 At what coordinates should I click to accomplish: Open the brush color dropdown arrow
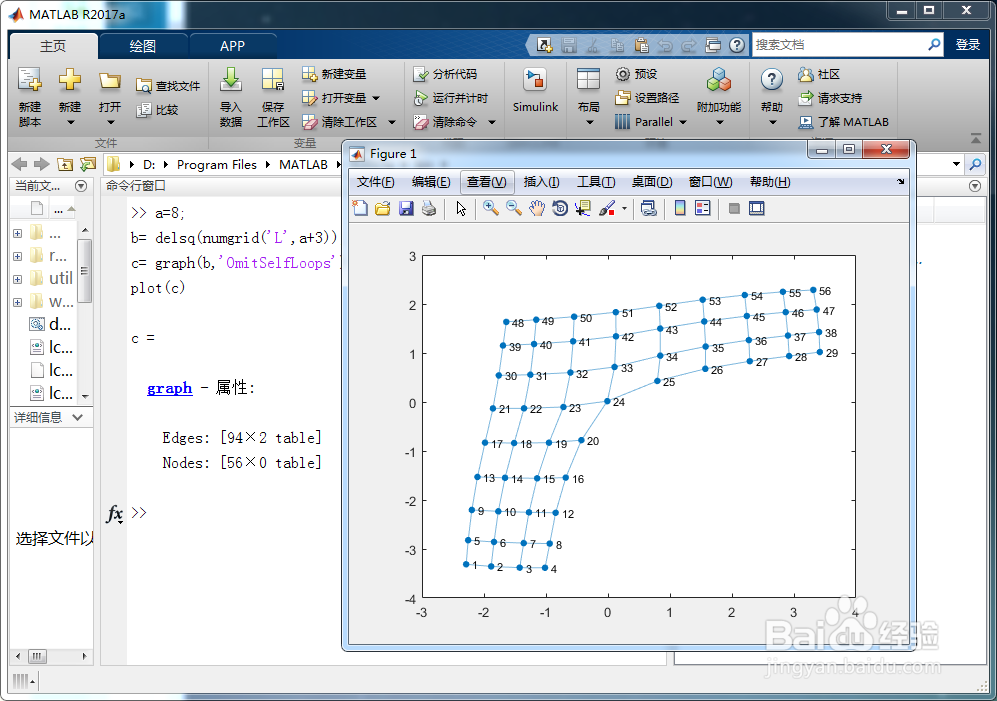(x=624, y=209)
